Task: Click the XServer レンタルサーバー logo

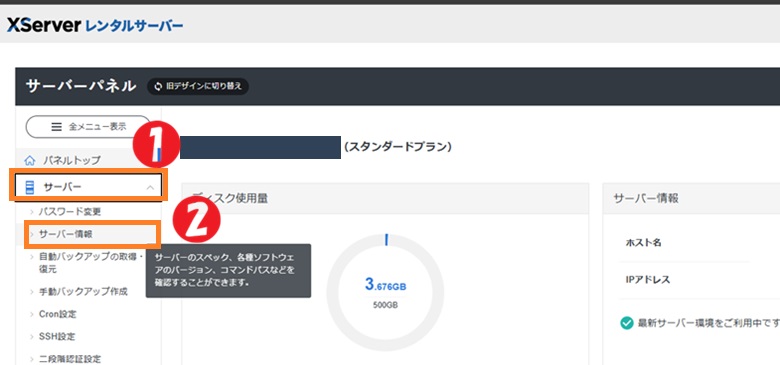Action: tap(95, 25)
